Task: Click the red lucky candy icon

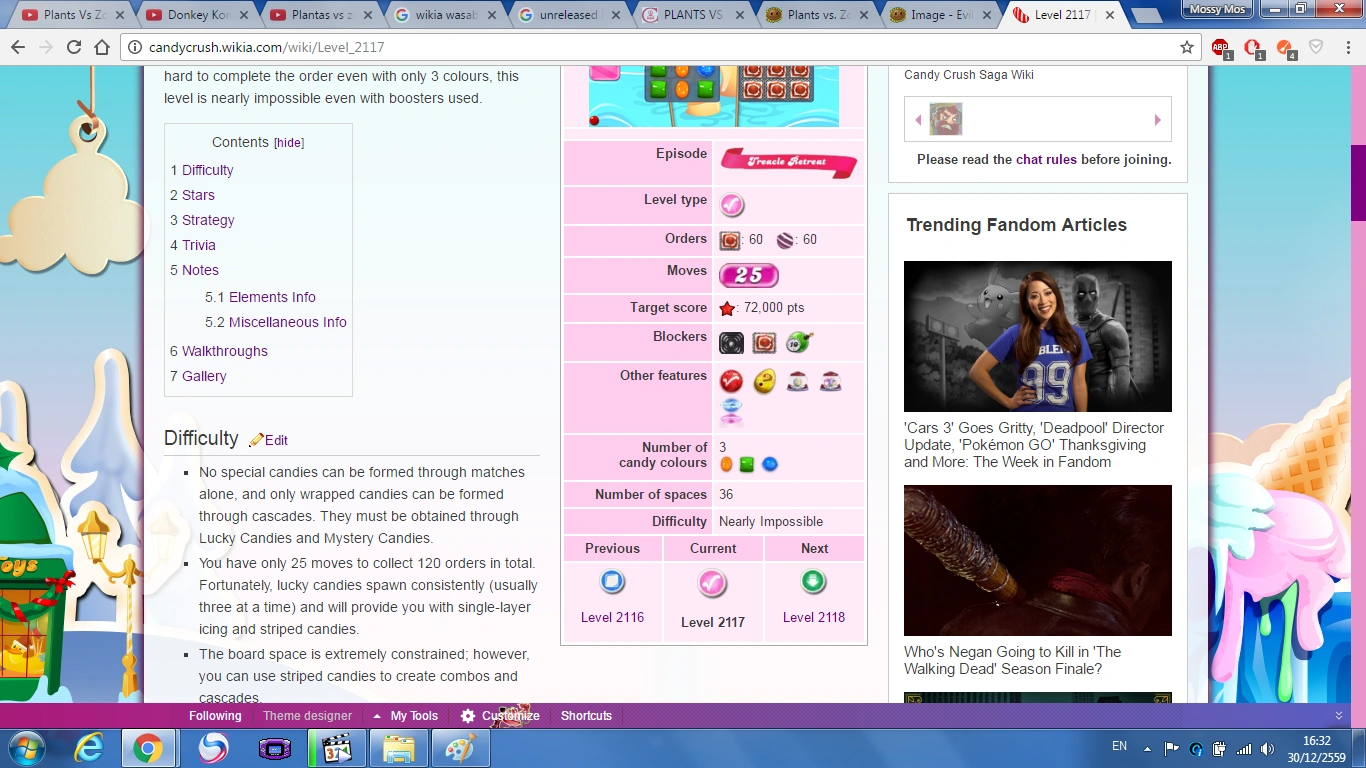Action: point(731,381)
